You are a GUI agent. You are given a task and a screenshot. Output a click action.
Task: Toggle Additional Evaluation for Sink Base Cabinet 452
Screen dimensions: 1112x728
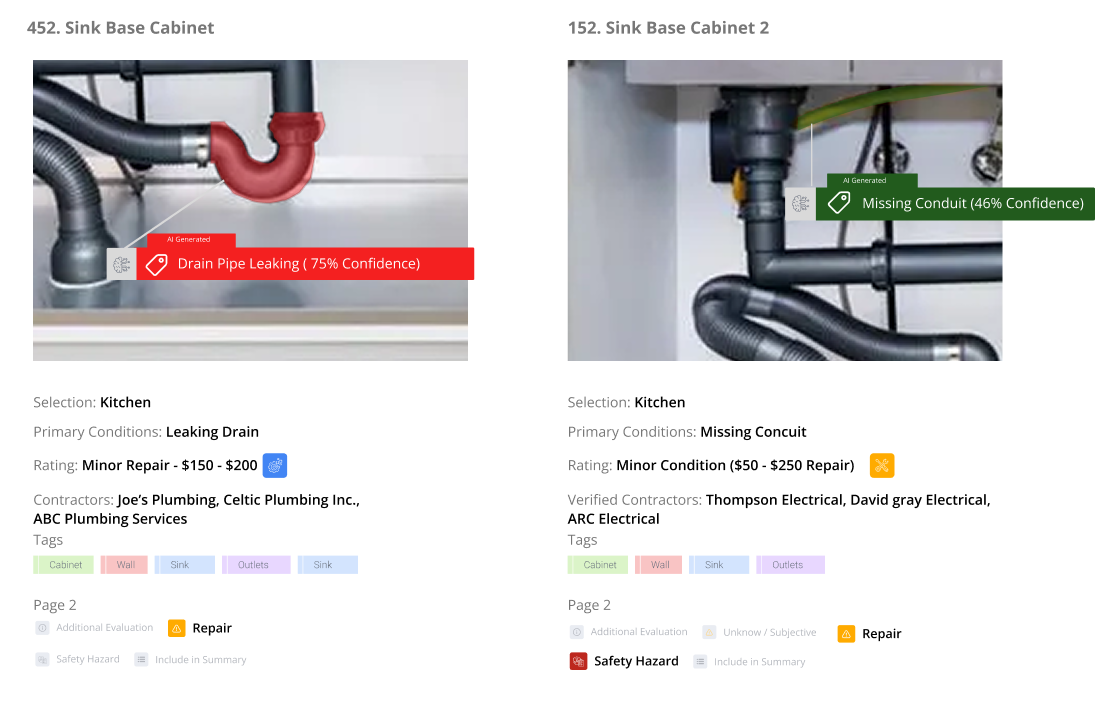coord(94,628)
